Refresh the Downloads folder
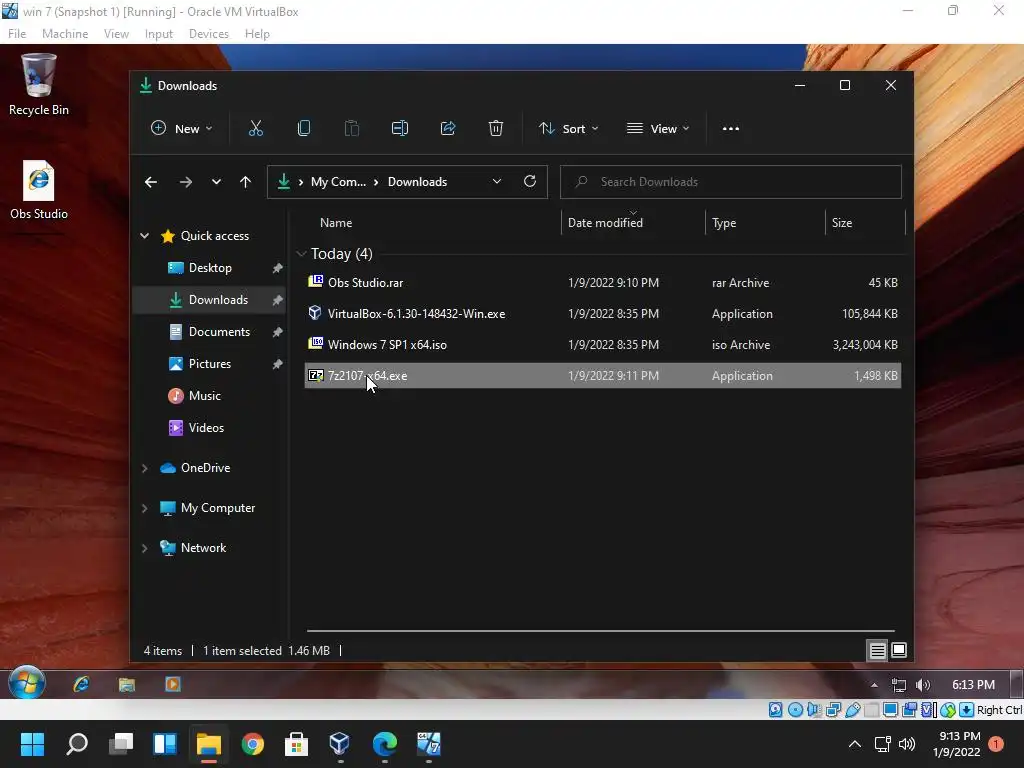 530,182
